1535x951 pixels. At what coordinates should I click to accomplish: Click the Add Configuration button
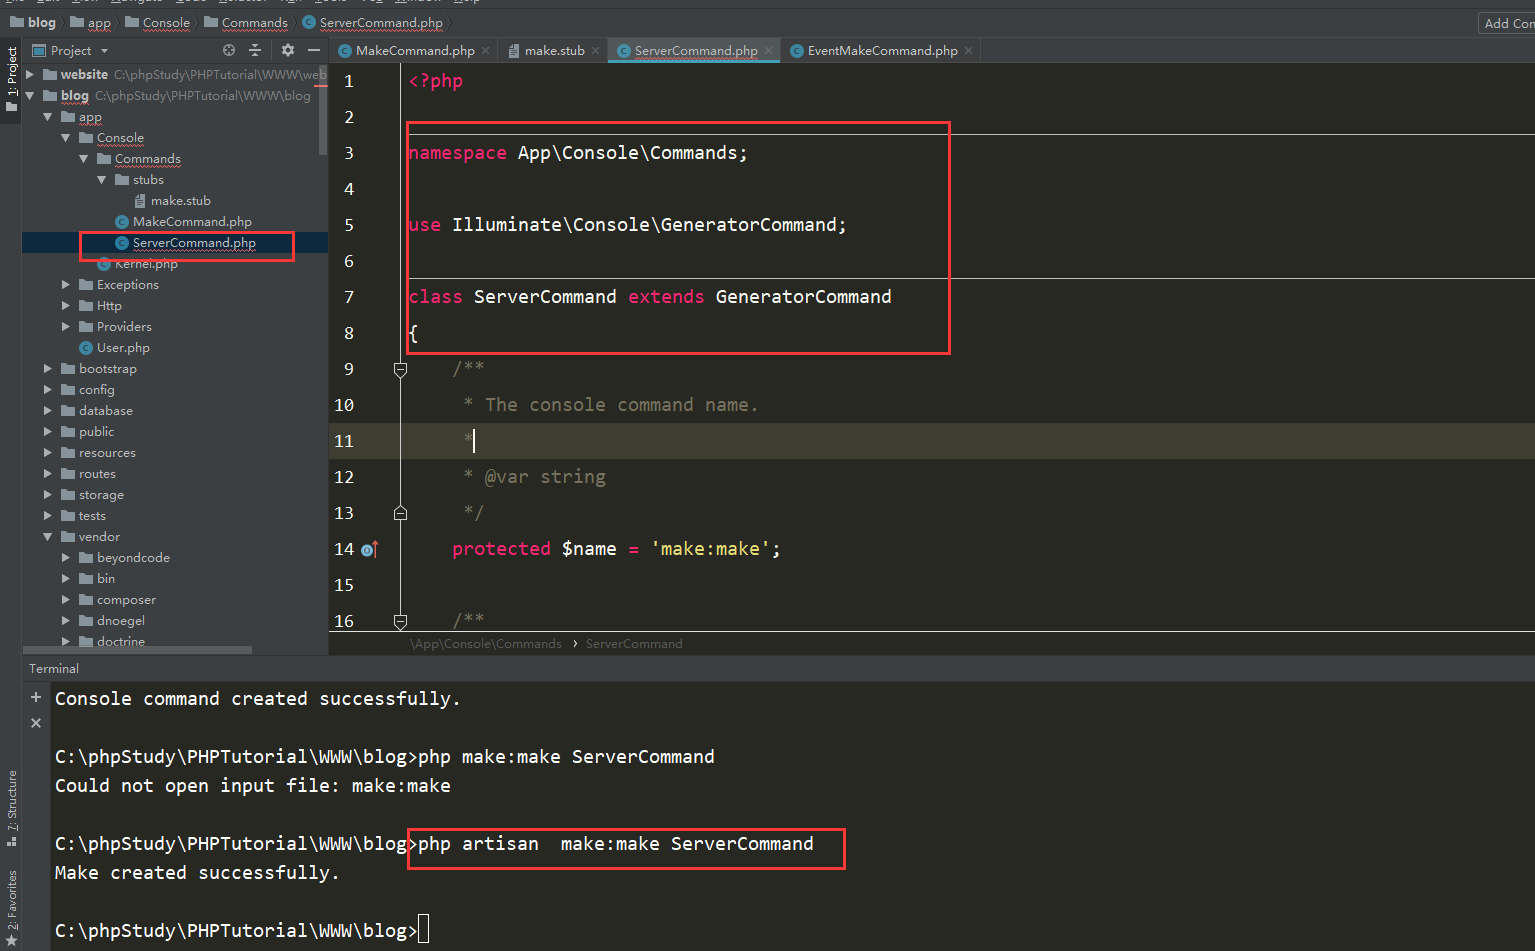tap(1506, 23)
